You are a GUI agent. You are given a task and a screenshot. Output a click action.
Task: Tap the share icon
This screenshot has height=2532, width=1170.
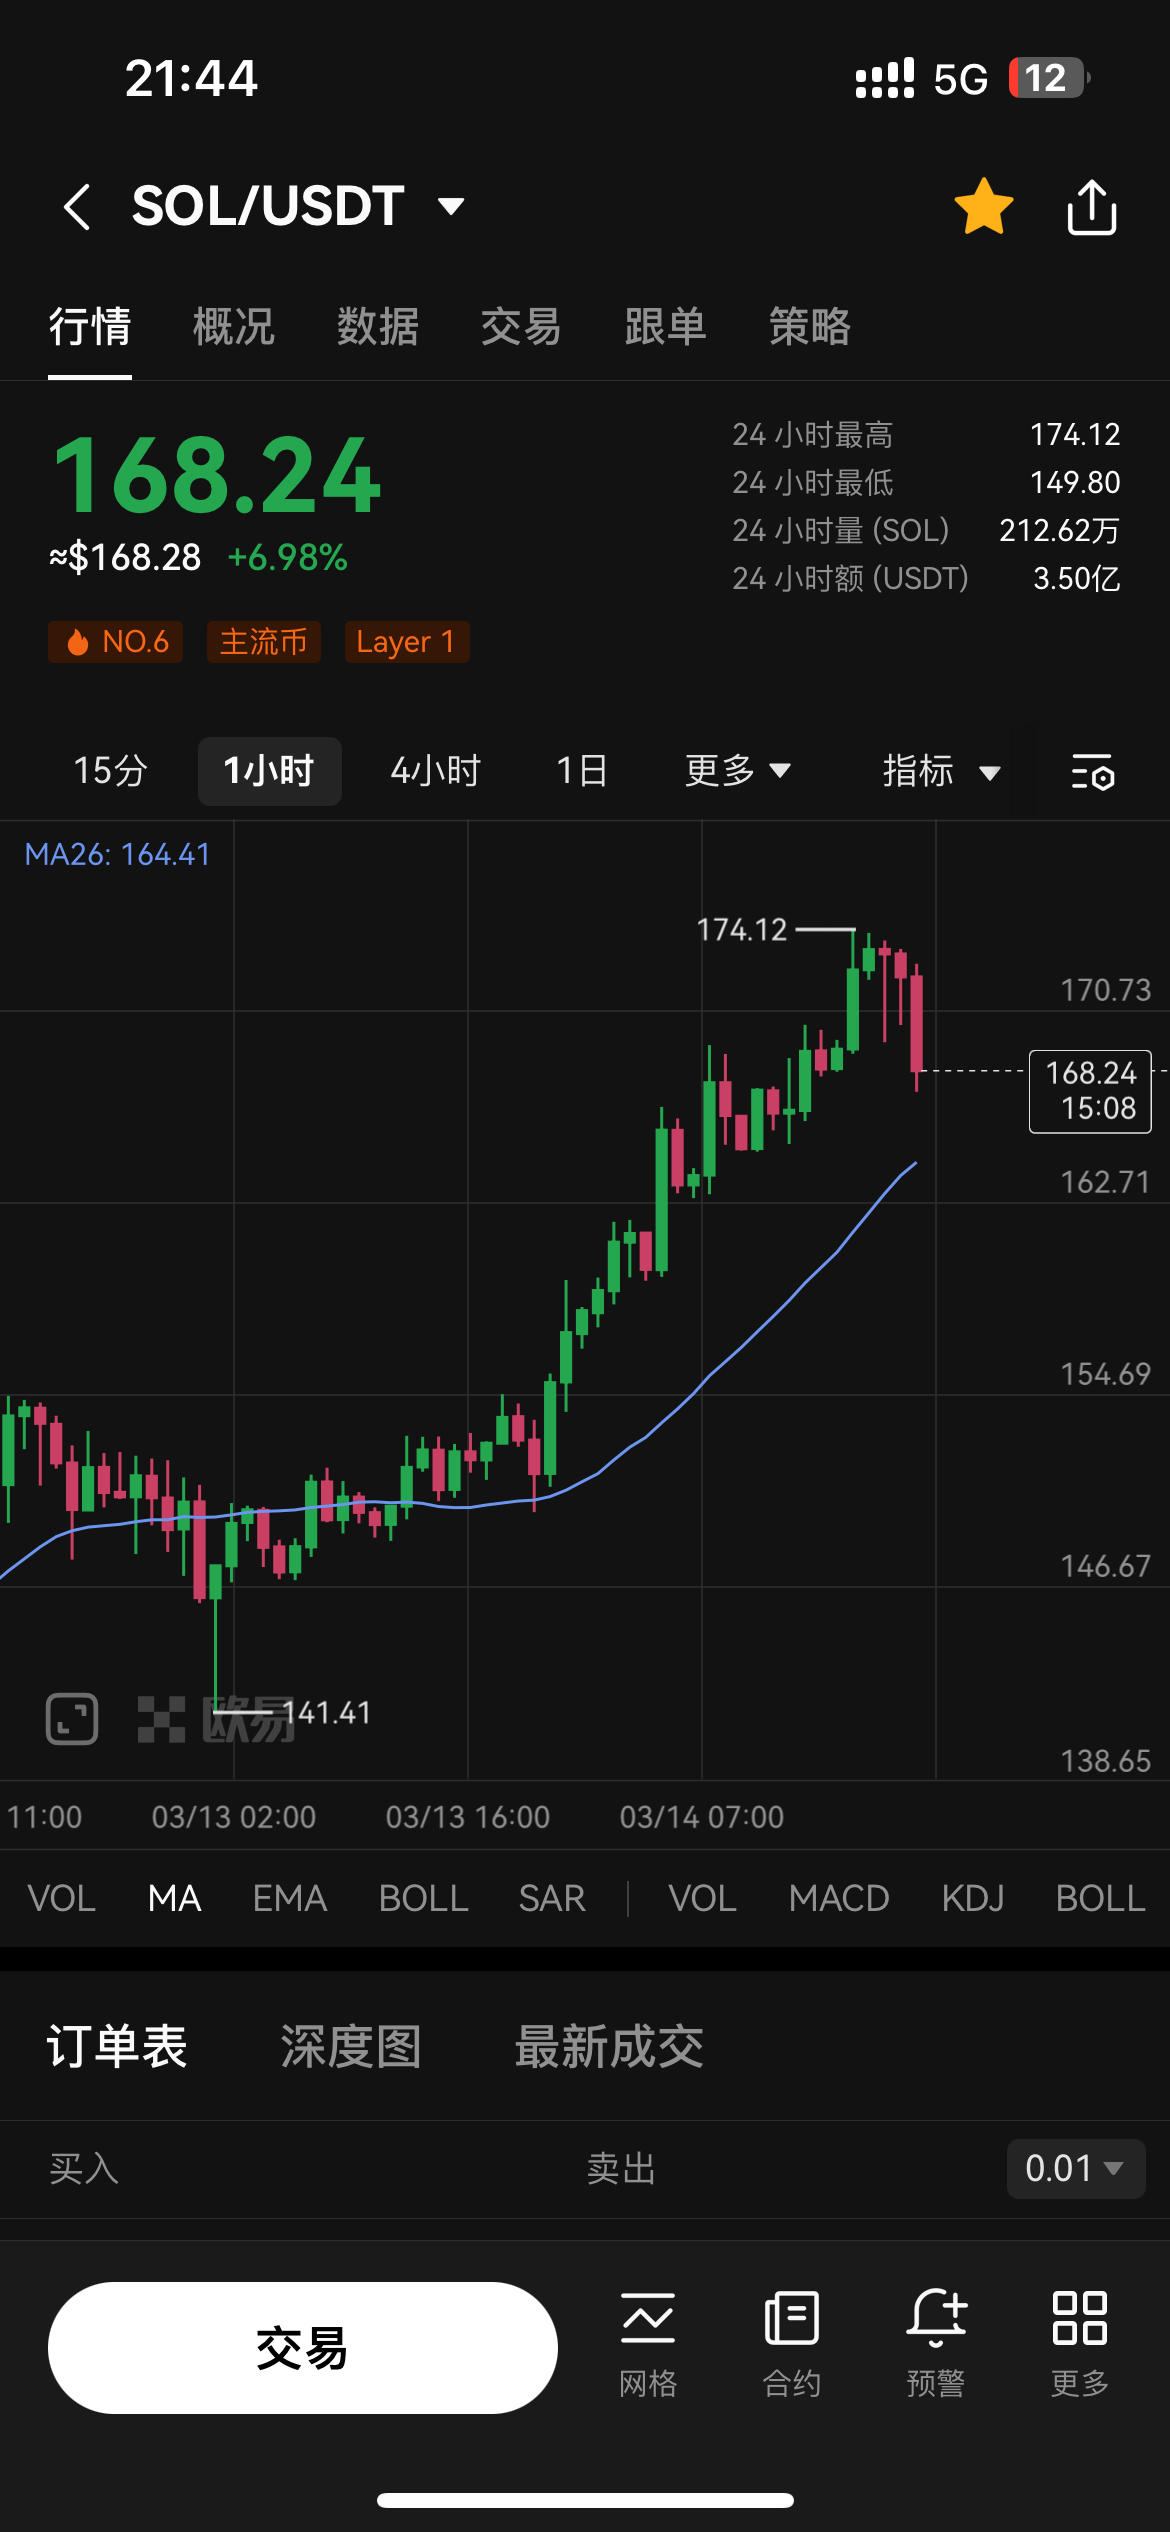coord(1091,207)
